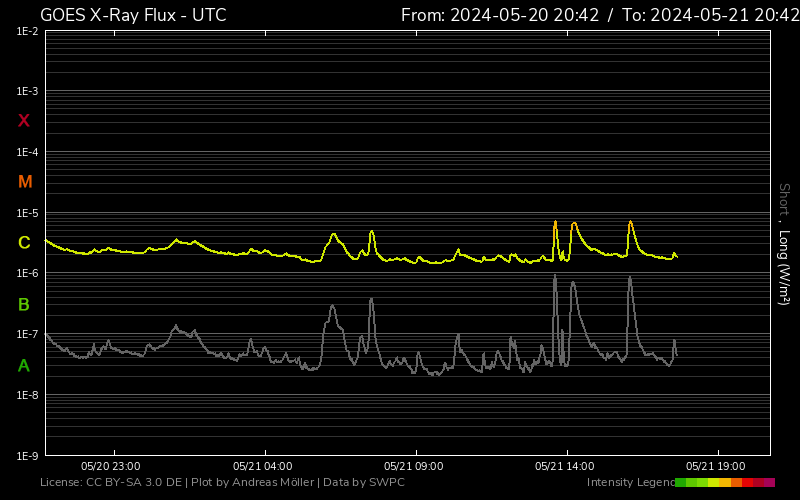
Task: Click the orange M flare class label
Action: (x=25, y=182)
